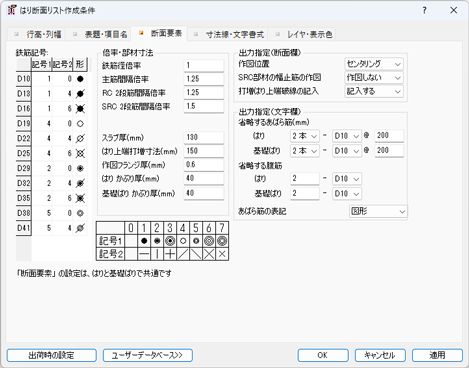Click the 鉄筋径倍率 input field

tap(204, 66)
